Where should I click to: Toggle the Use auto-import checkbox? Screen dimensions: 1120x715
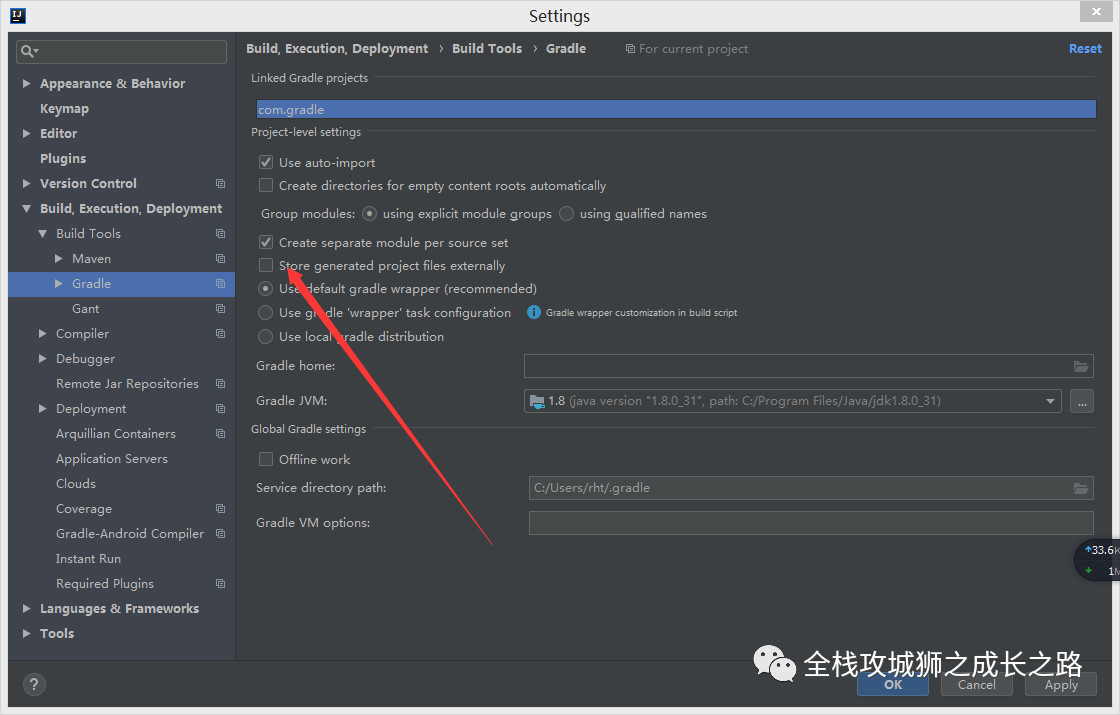pos(266,162)
